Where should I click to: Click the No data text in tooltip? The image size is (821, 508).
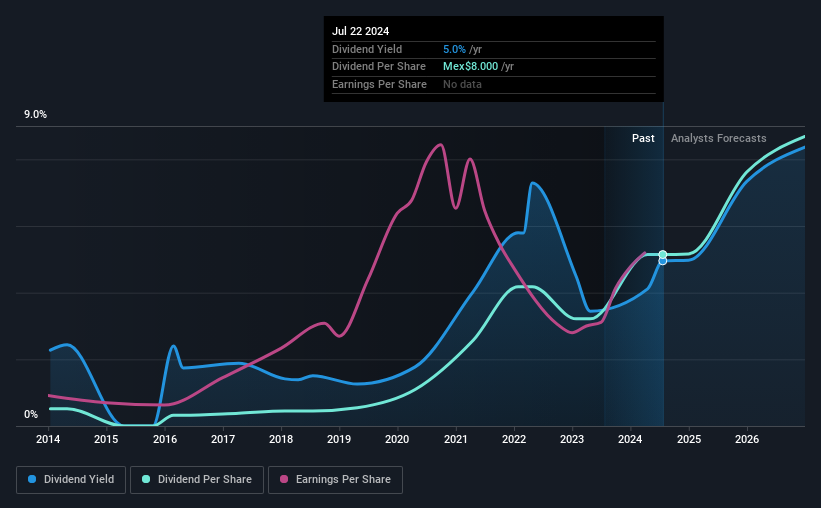[x=462, y=84]
